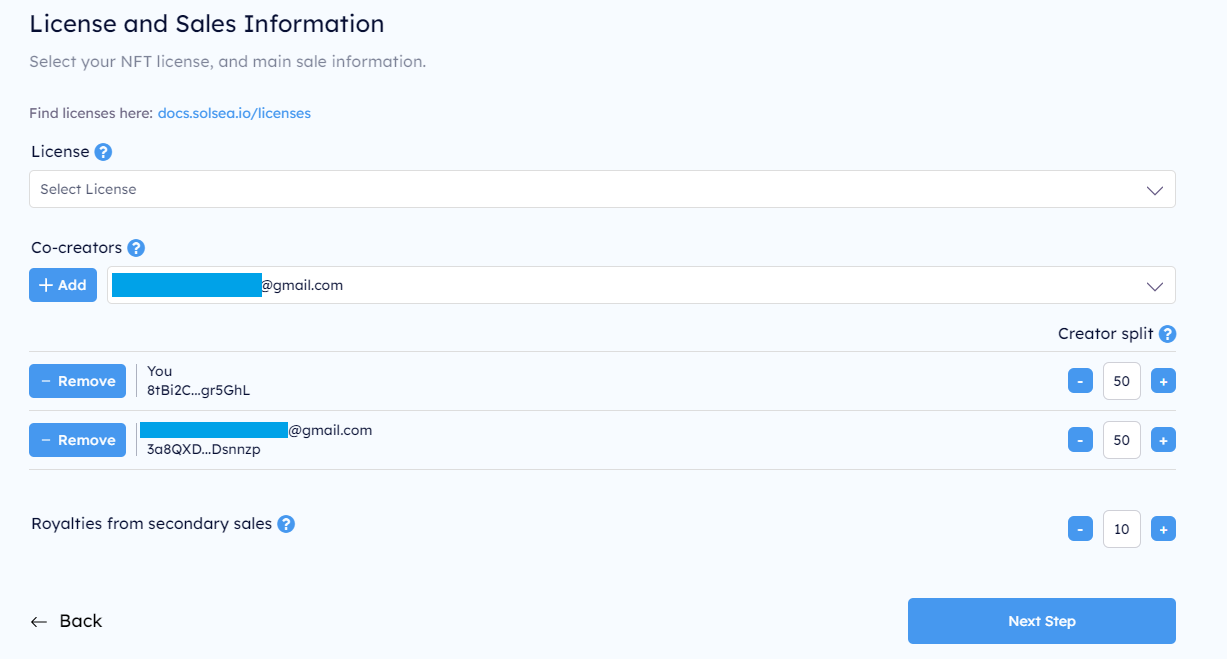The height and width of the screenshot is (659, 1227).
Task: Increase your creator split with plus
Action: pyautogui.click(x=1163, y=381)
